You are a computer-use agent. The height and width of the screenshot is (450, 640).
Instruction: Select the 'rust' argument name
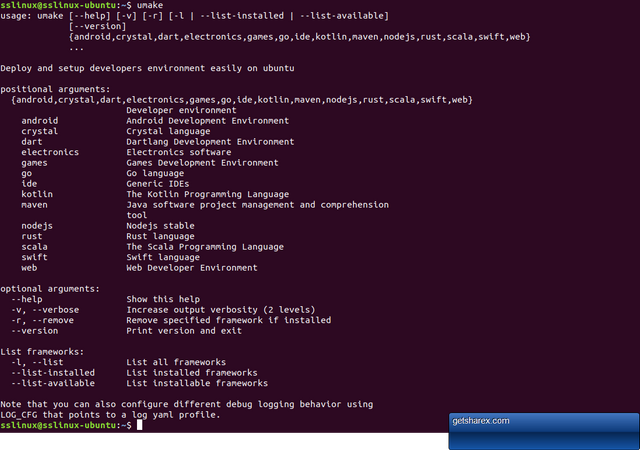32,236
